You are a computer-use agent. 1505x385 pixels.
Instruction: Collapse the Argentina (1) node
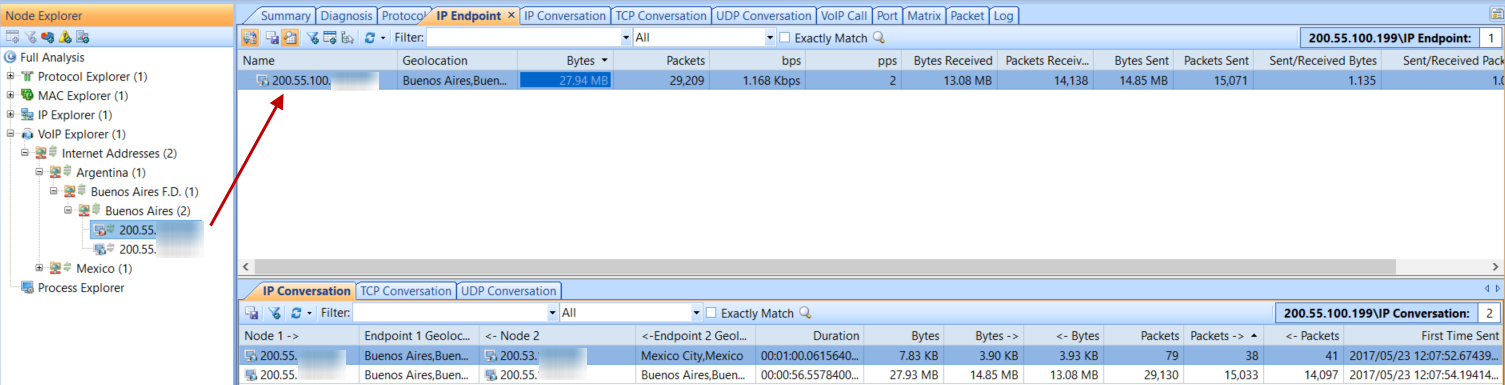click(40, 172)
